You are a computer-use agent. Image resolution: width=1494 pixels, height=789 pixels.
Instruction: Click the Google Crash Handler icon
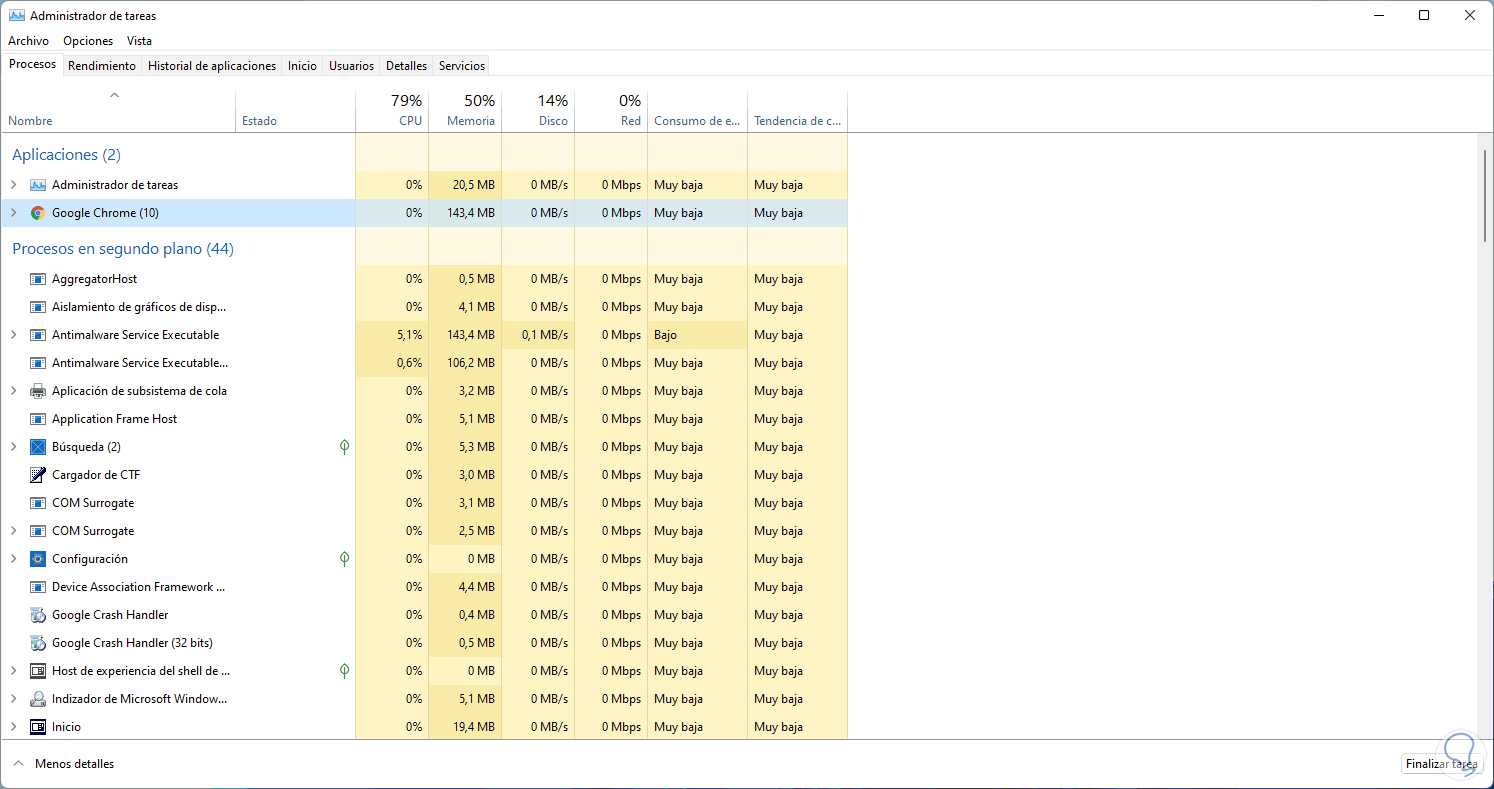[x=38, y=615]
